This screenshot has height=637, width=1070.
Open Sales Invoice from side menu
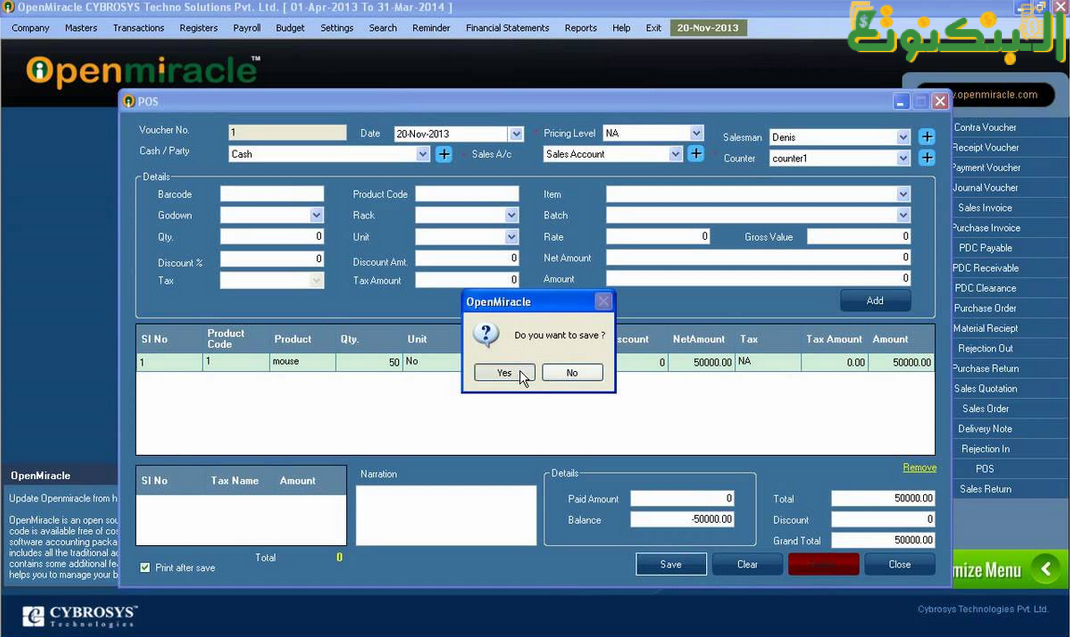coord(985,208)
